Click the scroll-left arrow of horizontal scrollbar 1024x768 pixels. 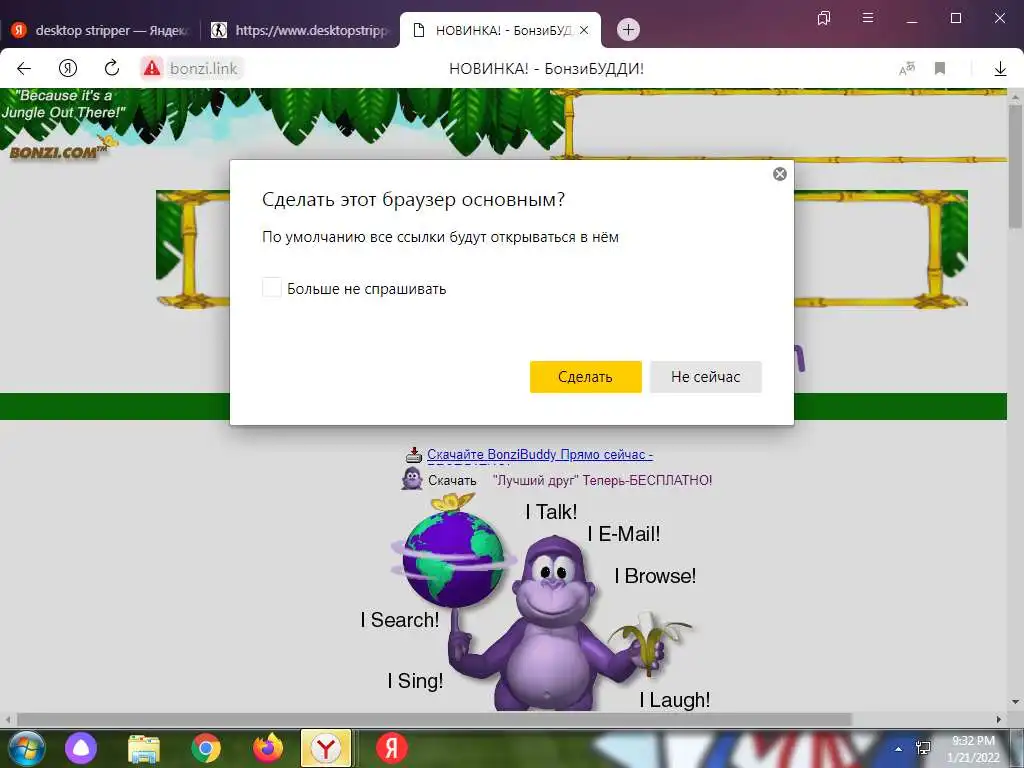8,720
